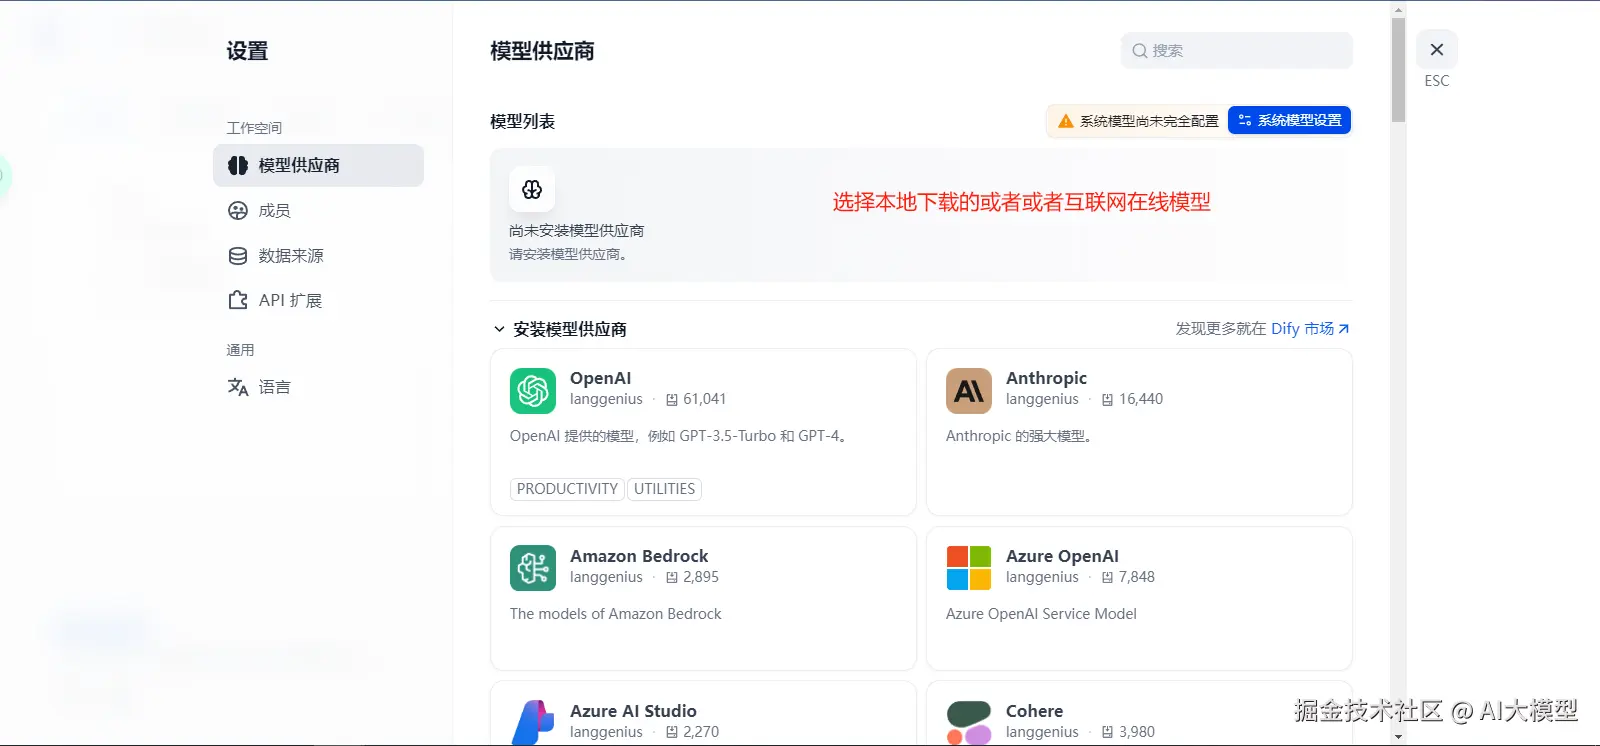The image size is (1600, 746).
Task: Click The models of Amazon Bedrock description
Action: (615, 614)
